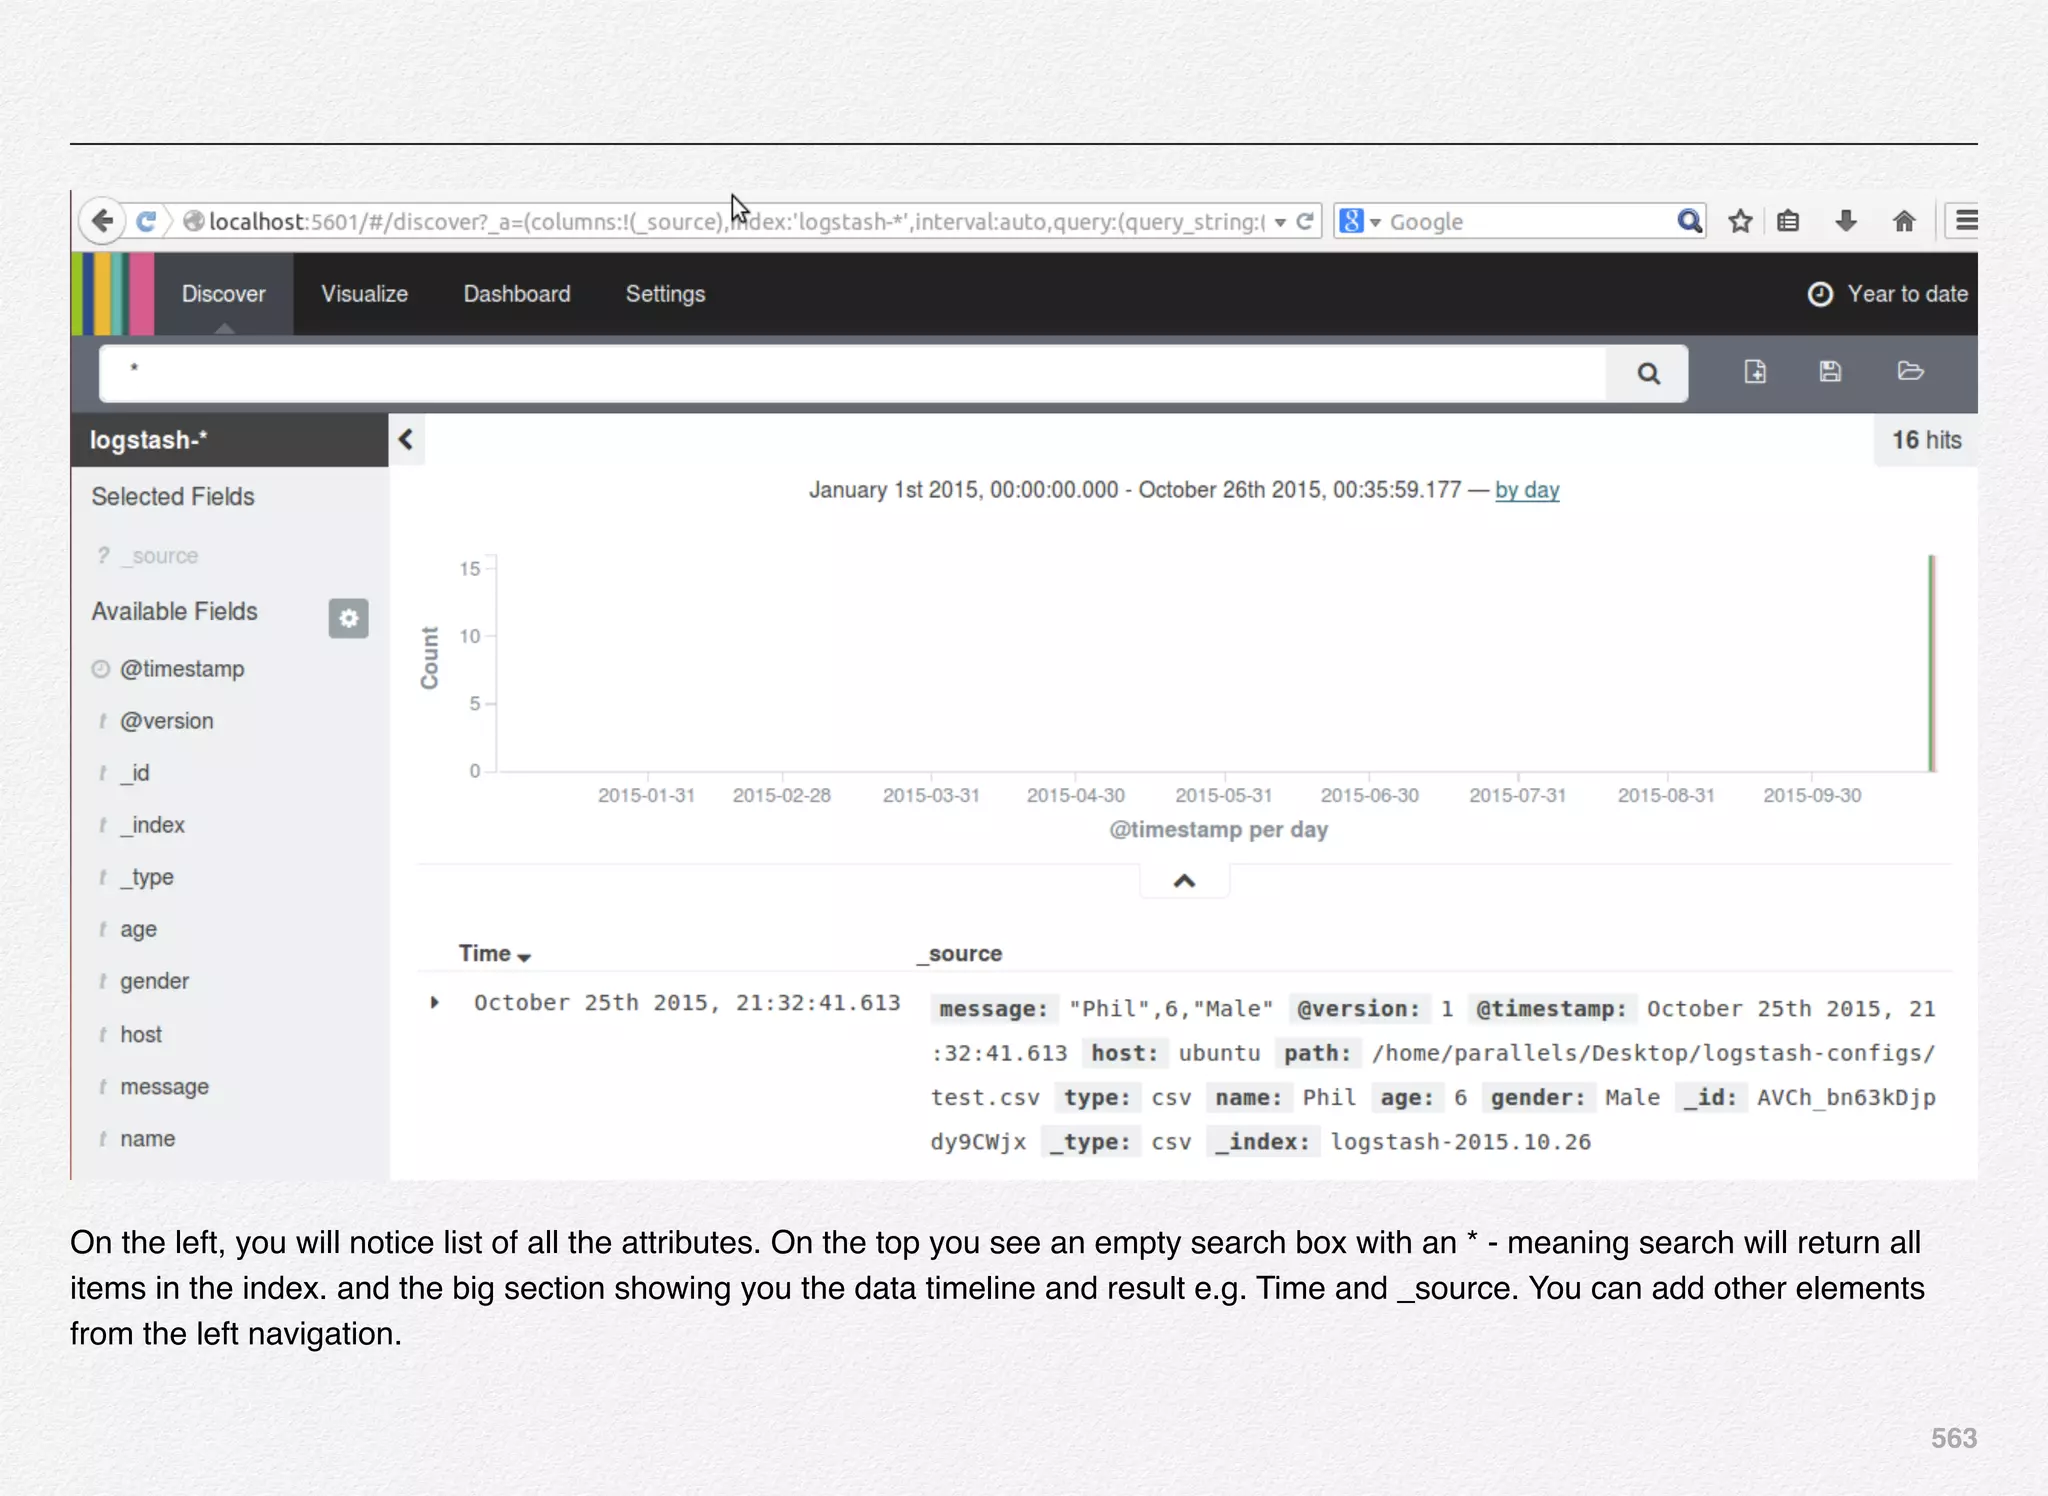Screen dimensions: 2048x1496
Task: Open the Settings tab
Action: click(665, 294)
